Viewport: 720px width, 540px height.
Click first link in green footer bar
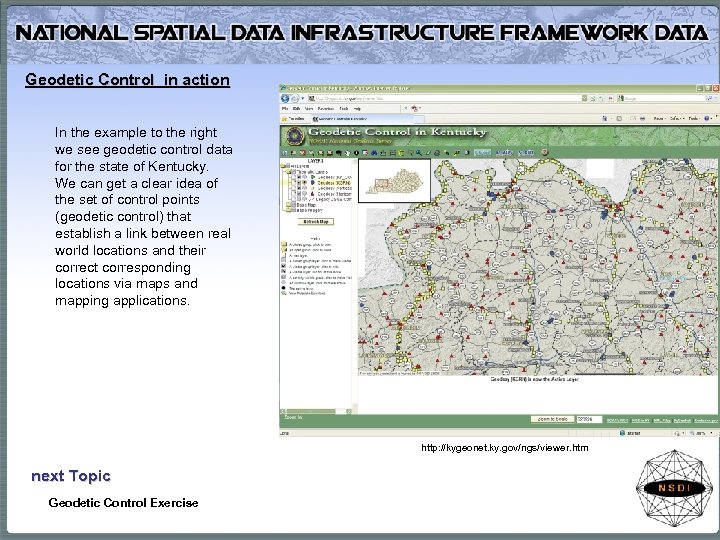(x=617, y=420)
